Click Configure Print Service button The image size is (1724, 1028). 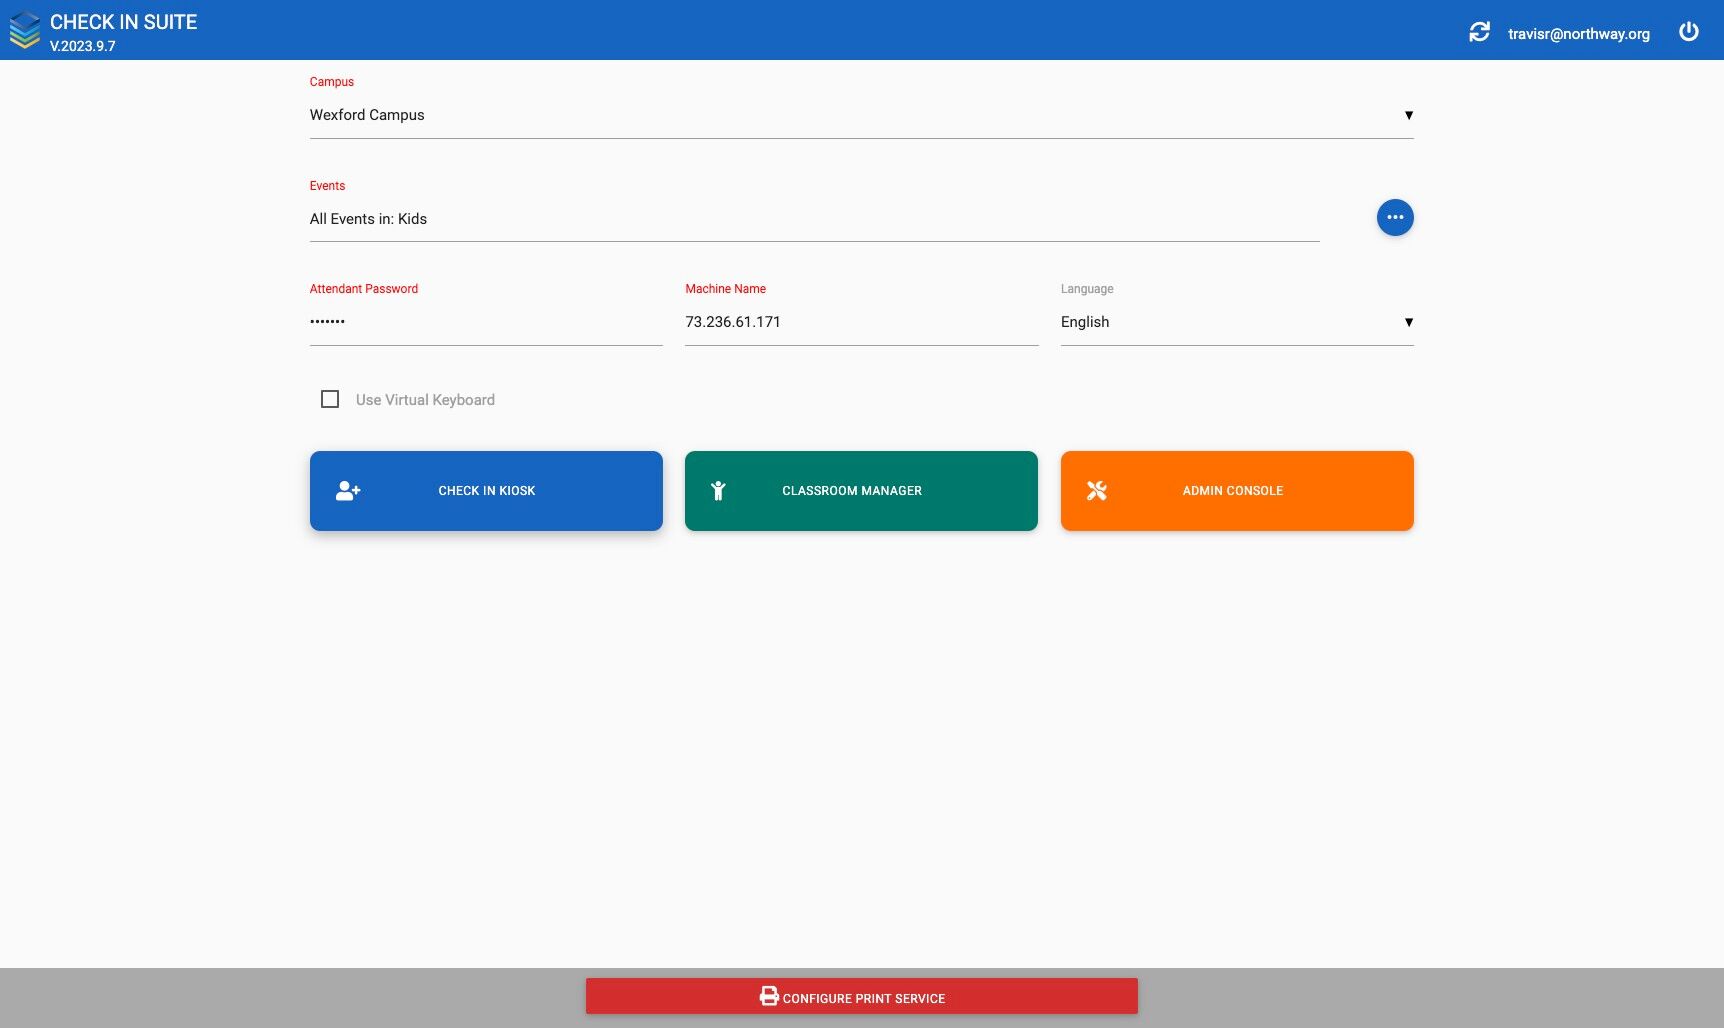pos(861,996)
